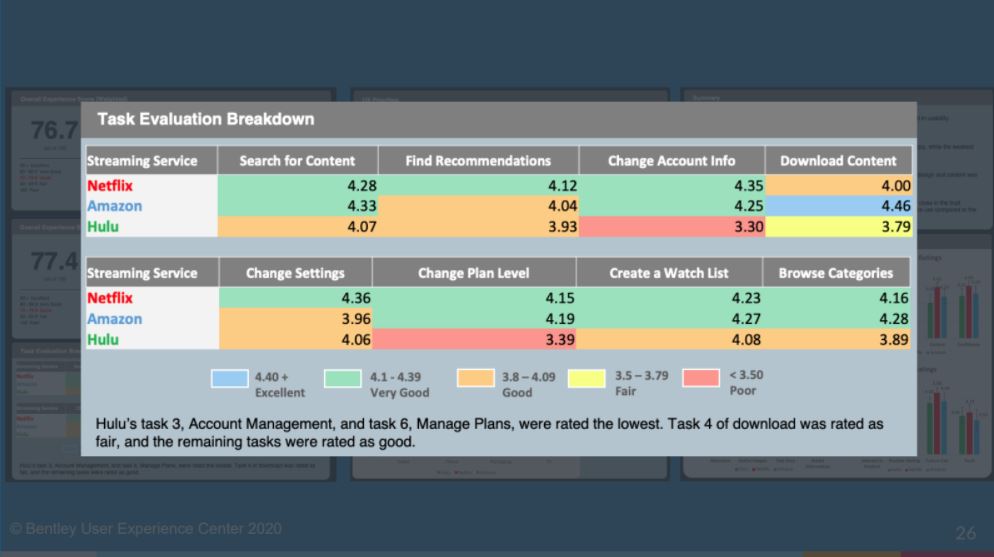994x557 pixels.
Task: Click the Hulu label in the top table
Action: tap(103, 227)
